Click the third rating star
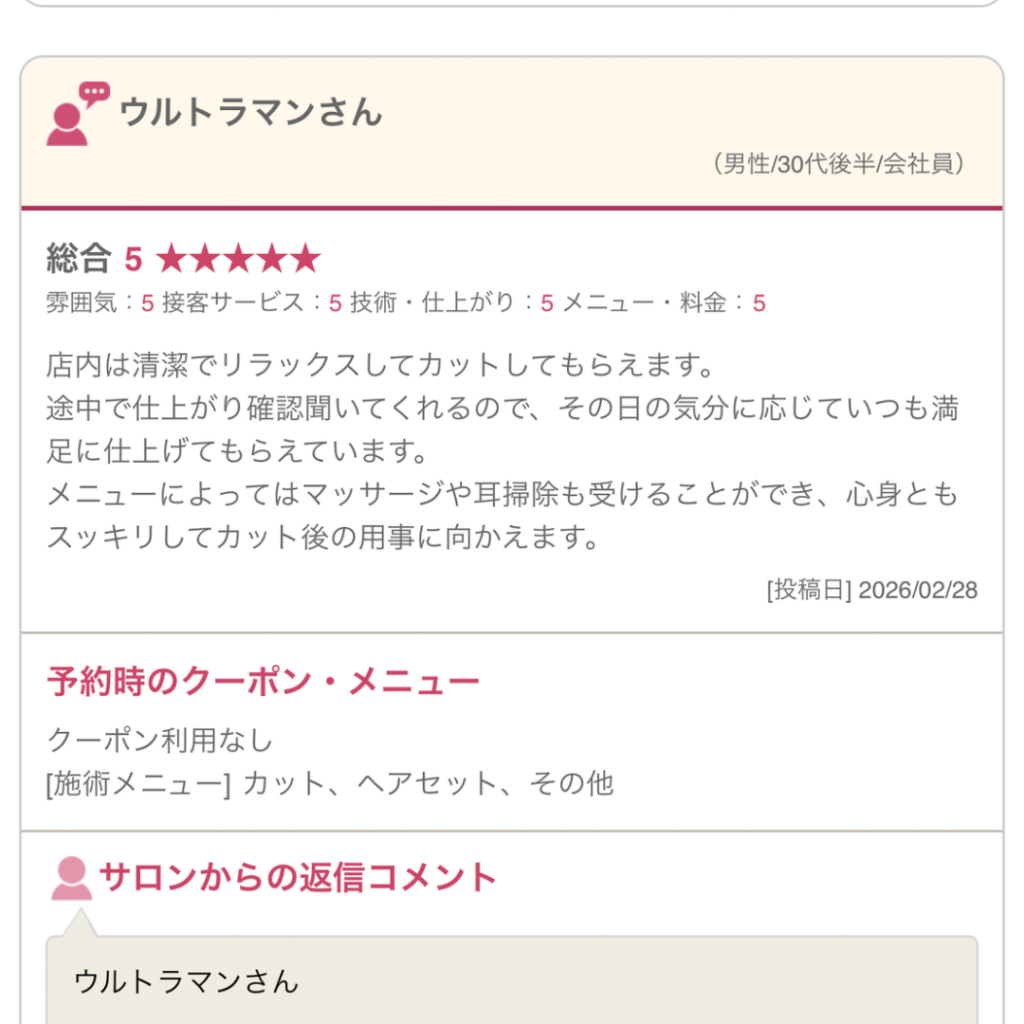Screen dimensions: 1024x1024 click(x=238, y=260)
